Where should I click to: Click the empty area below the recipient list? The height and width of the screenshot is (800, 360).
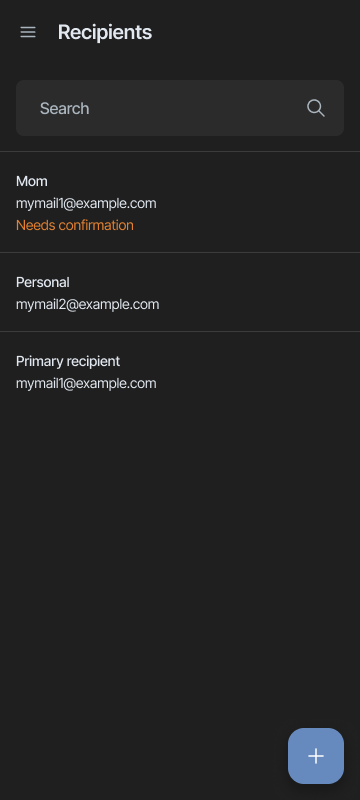(180, 561)
